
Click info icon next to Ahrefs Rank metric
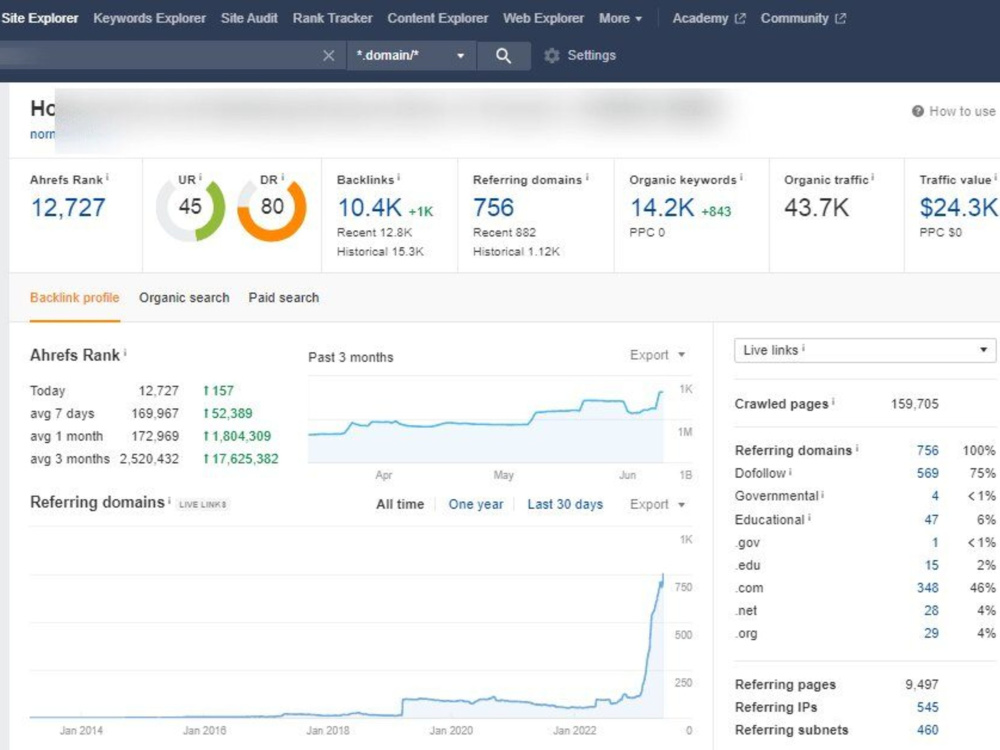107,177
